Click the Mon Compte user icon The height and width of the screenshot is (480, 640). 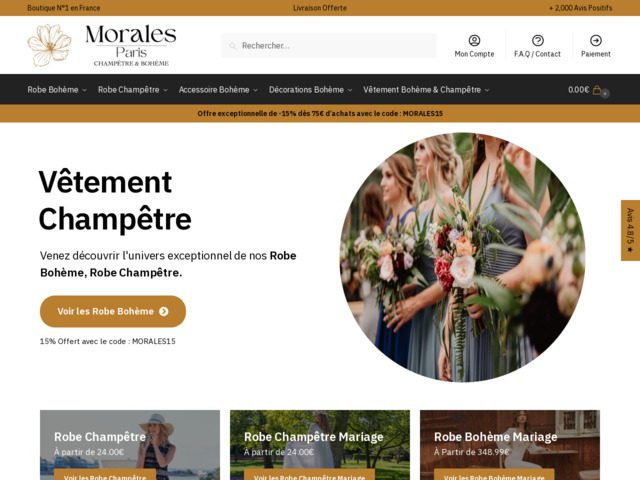point(474,40)
